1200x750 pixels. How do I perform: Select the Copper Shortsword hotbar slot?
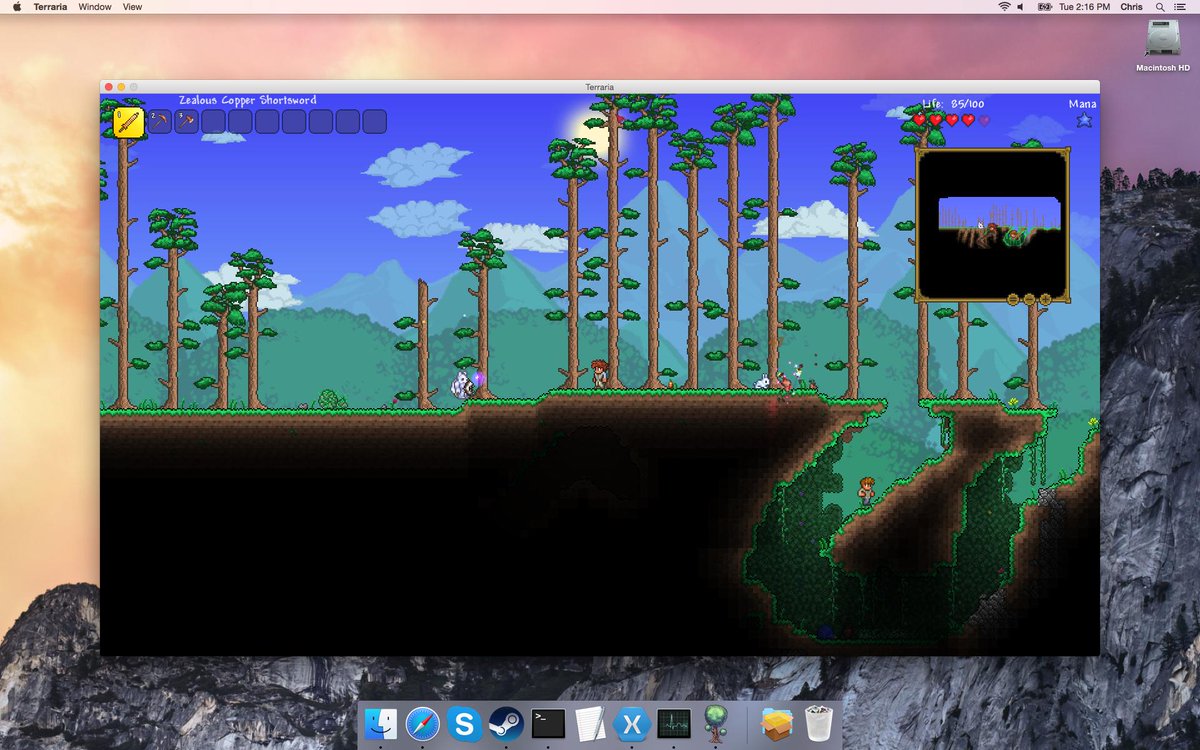click(129, 123)
